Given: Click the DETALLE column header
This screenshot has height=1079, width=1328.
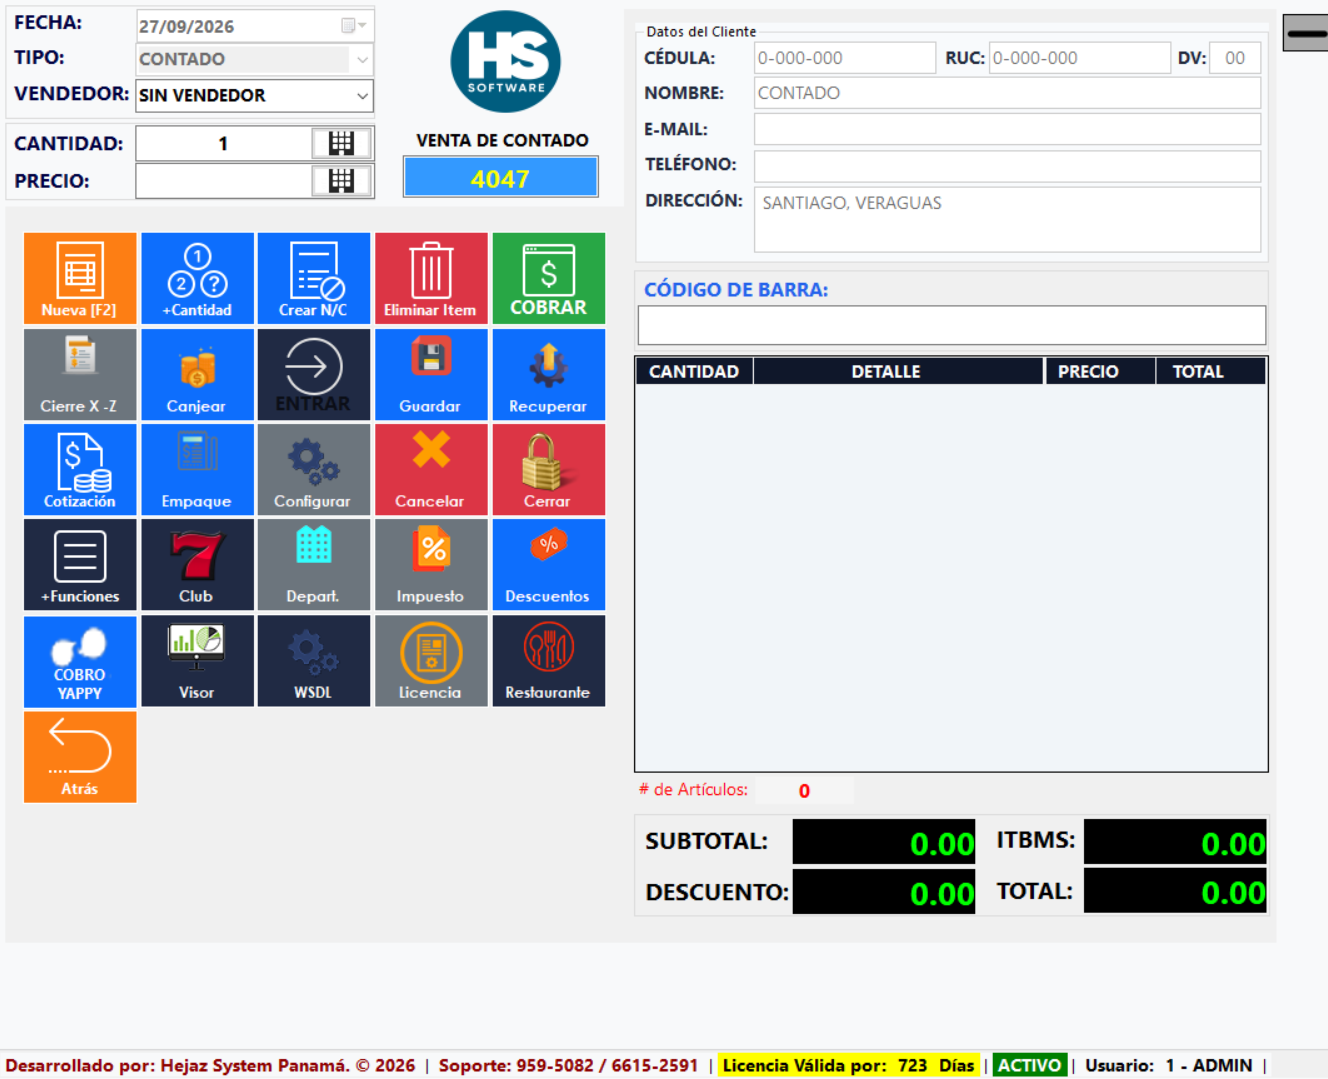Looking at the screenshot, I should pos(898,371).
